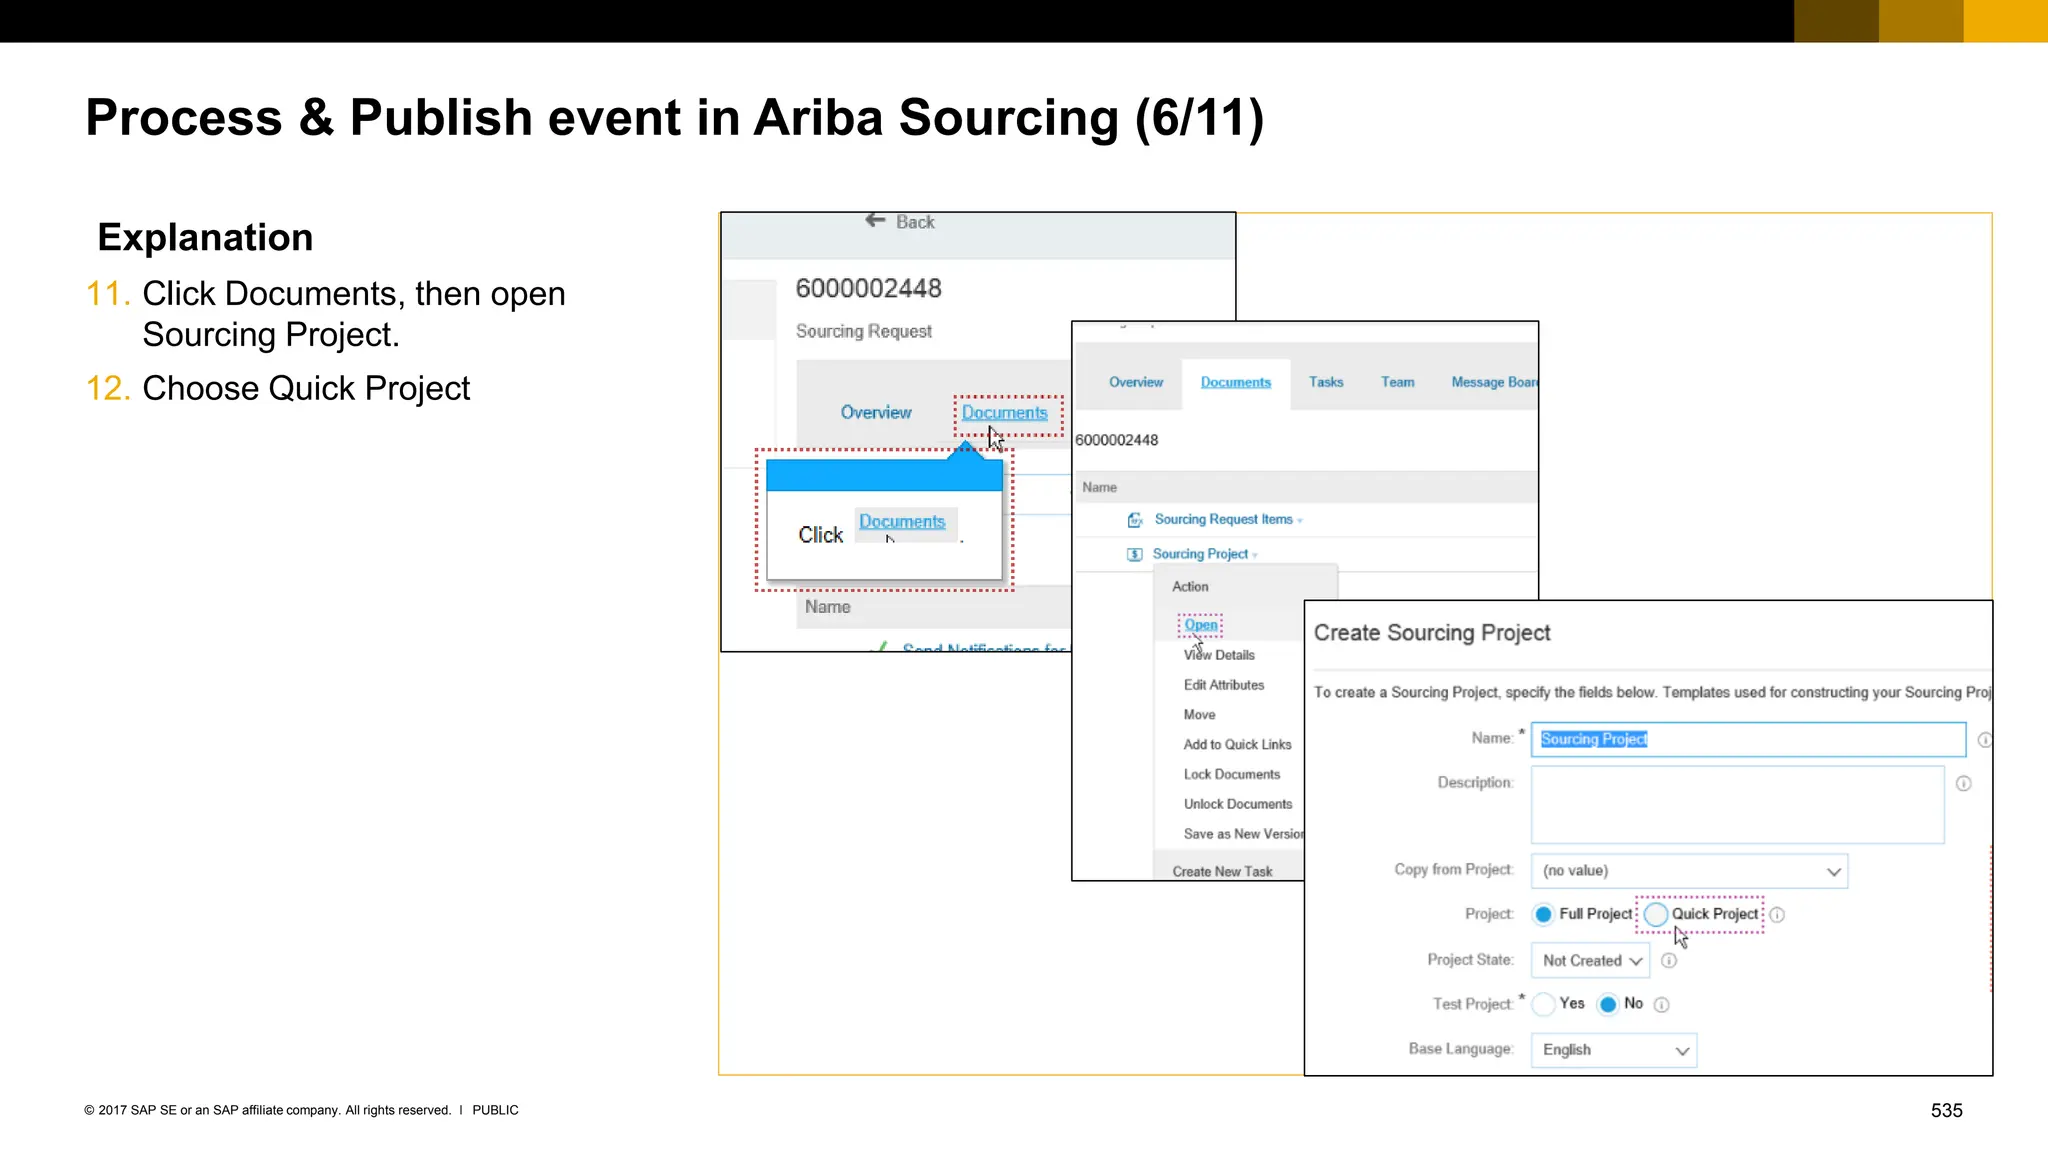Viewport: 2048px width, 1152px height.
Task: Switch to the Team tab
Action: click(x=1398, y=382)
